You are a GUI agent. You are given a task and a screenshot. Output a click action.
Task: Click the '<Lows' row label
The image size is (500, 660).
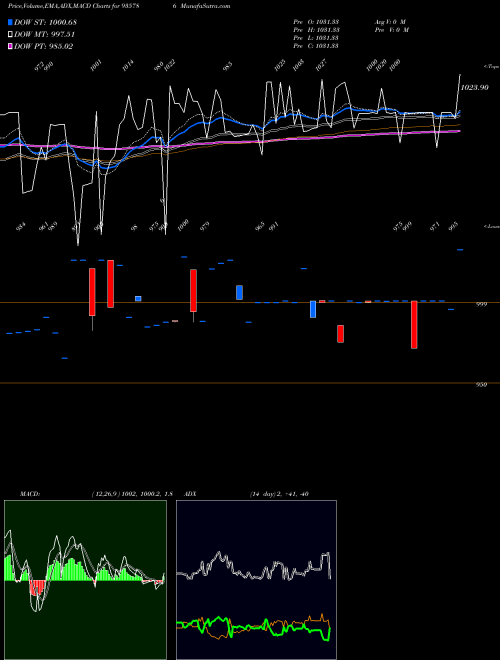[x=491, y=226]
